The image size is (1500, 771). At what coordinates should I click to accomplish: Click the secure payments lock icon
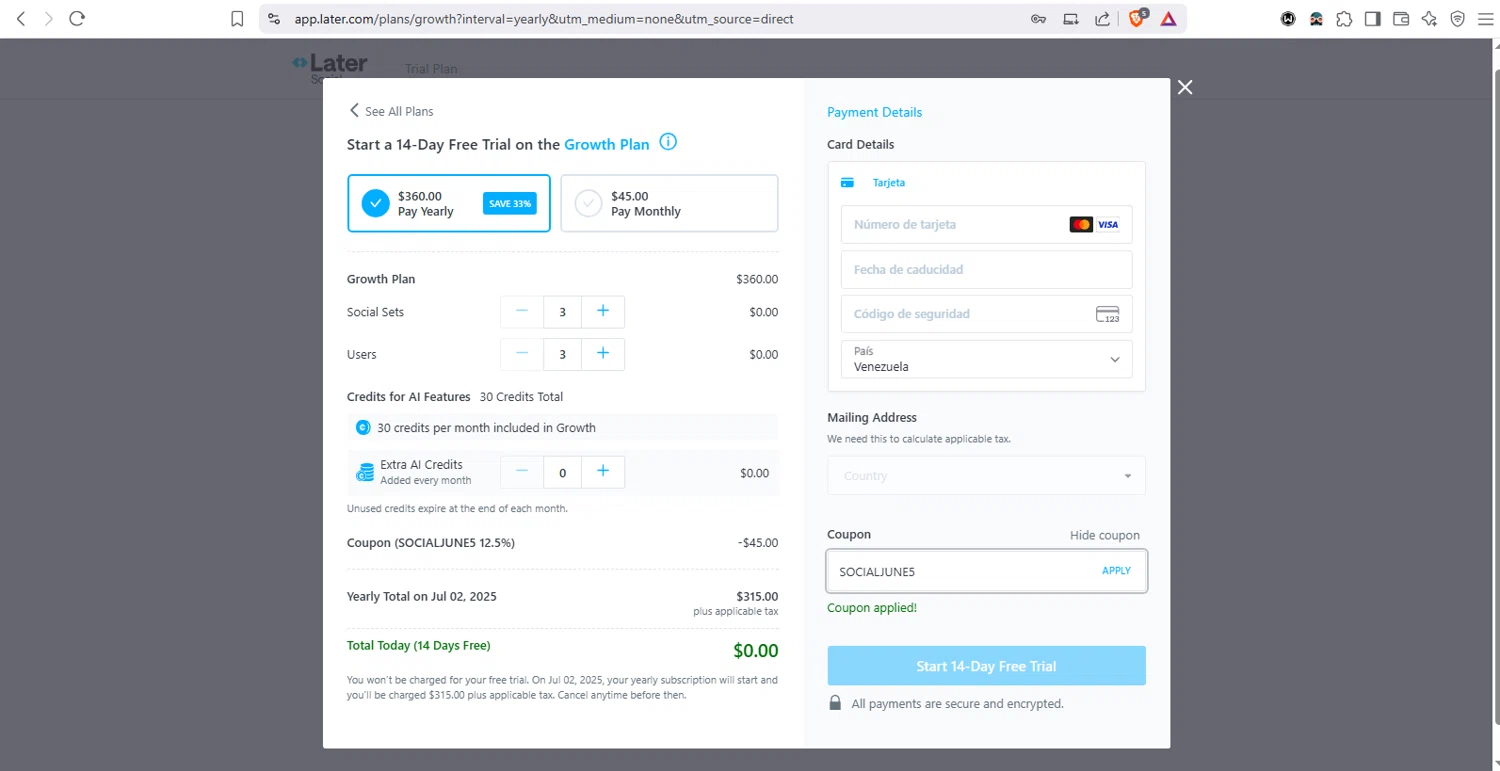click(835, 703)
